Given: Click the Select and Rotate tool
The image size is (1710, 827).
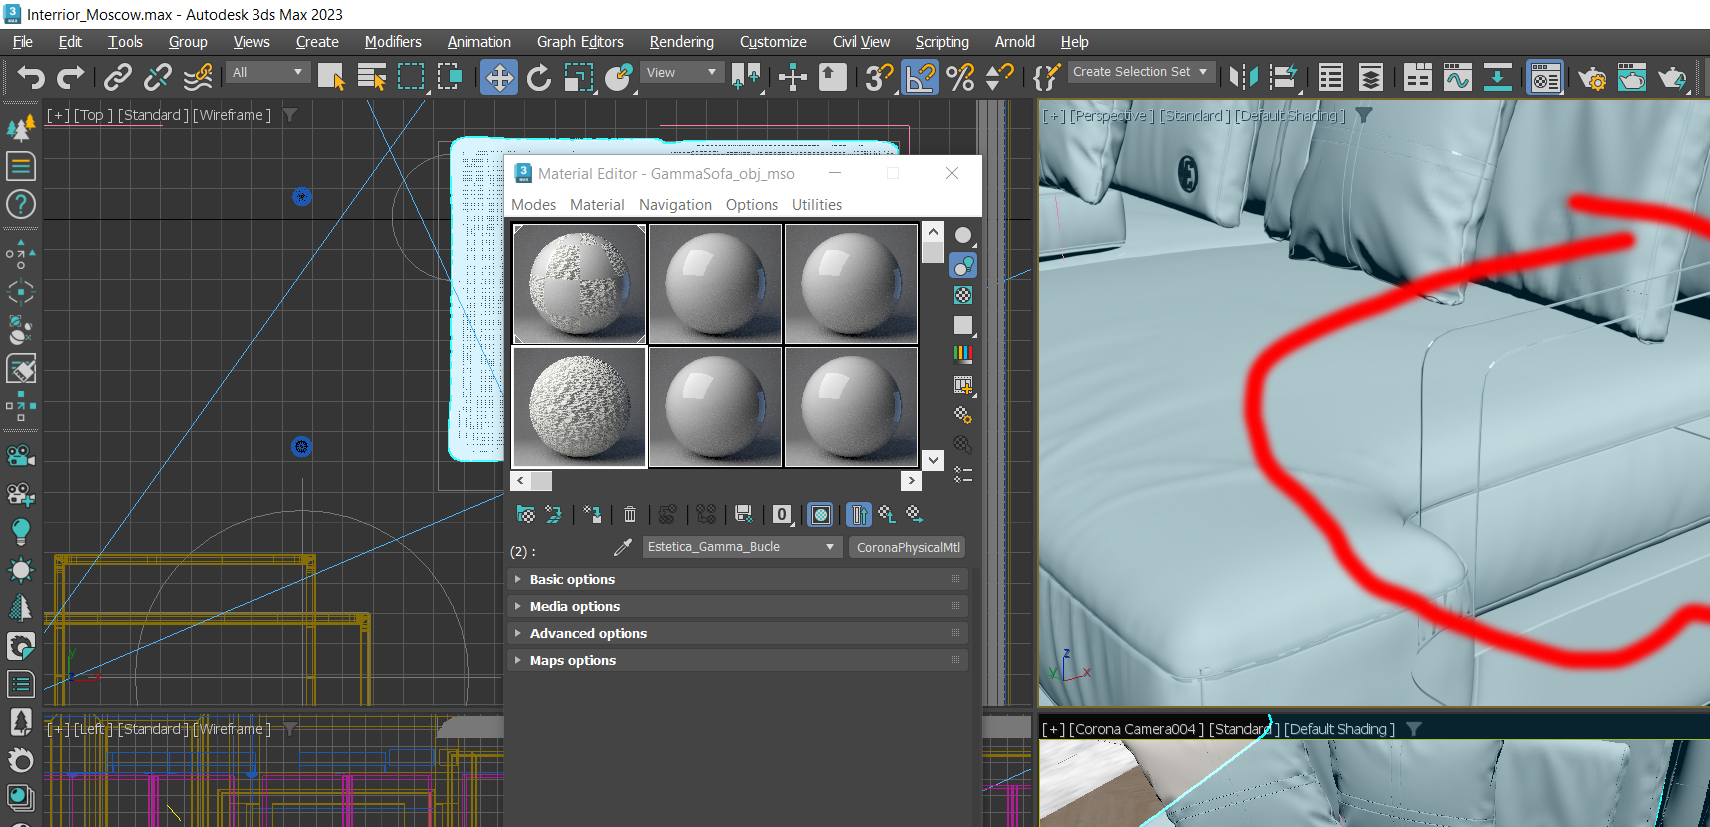Looking at the screenshot, I should click(x=539, y=77).
